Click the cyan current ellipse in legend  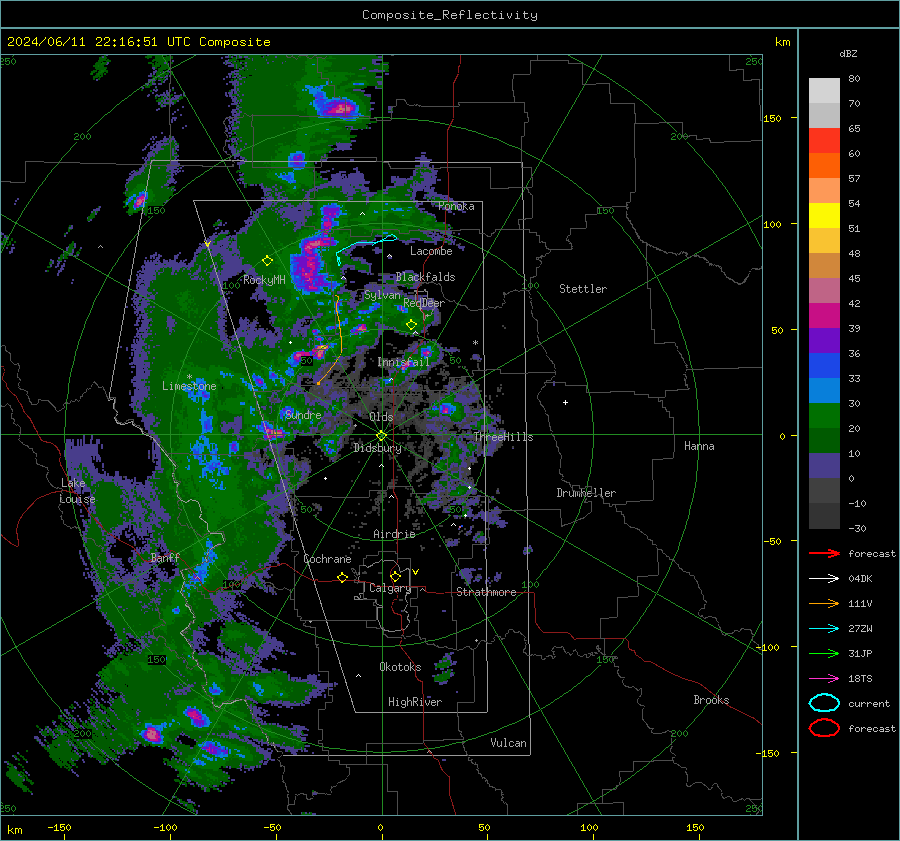click(x=824, y=703)
